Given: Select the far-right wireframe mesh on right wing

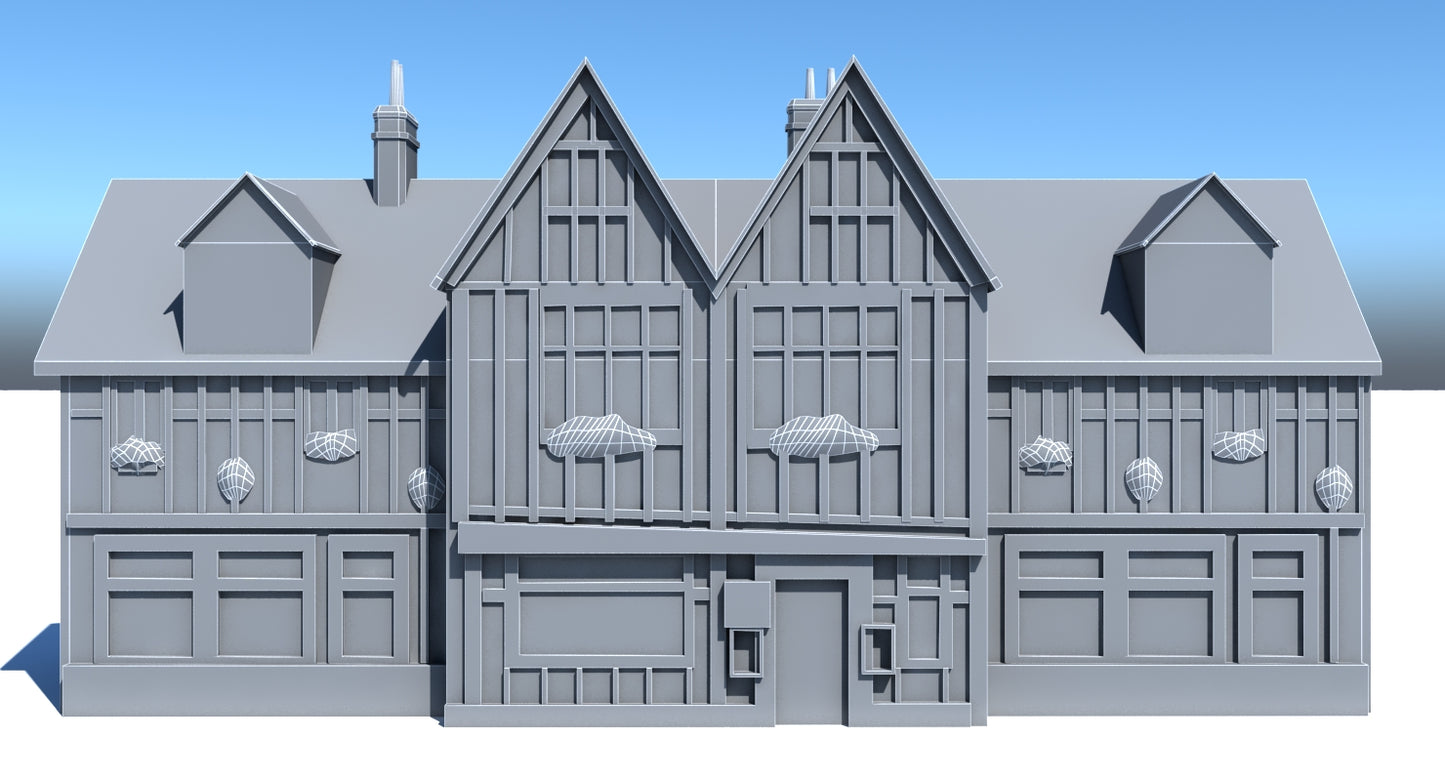Looking at the screenshot, I should click(1333, 487).
